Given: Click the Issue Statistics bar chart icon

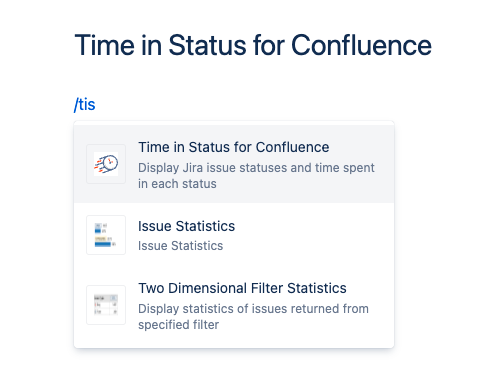Looking at the screenshot, I should coord(106,235).
